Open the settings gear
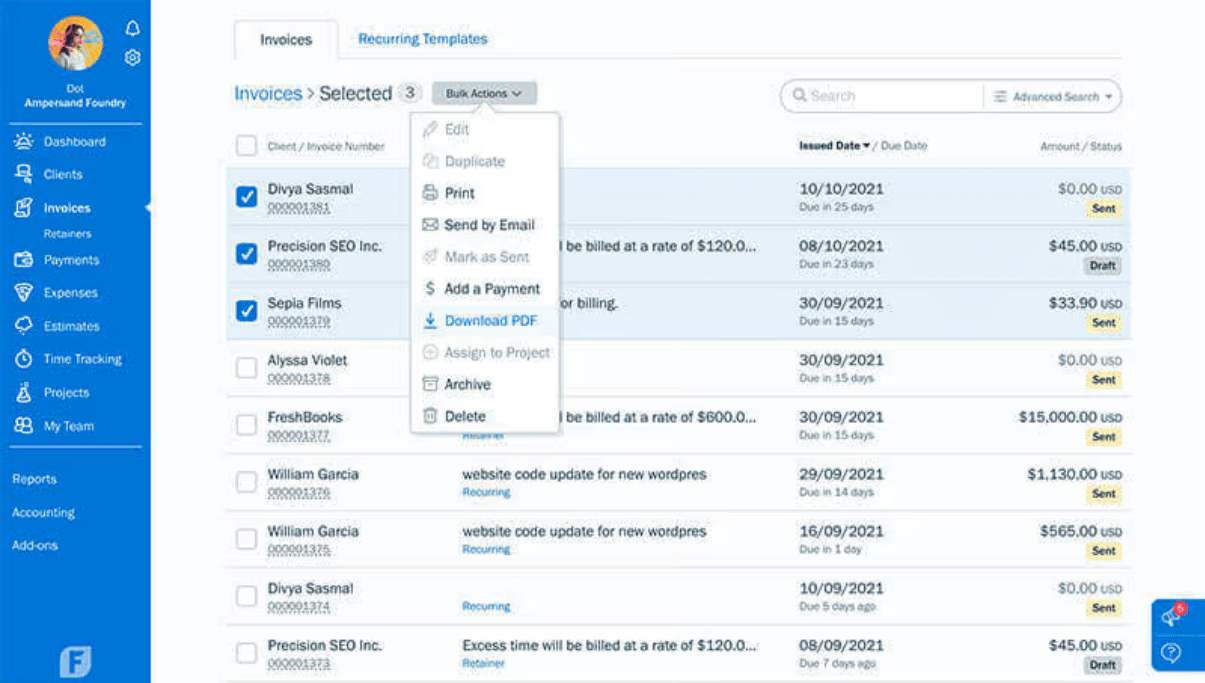This screenshot has height=683, width=1205. (x=132, y=58)
